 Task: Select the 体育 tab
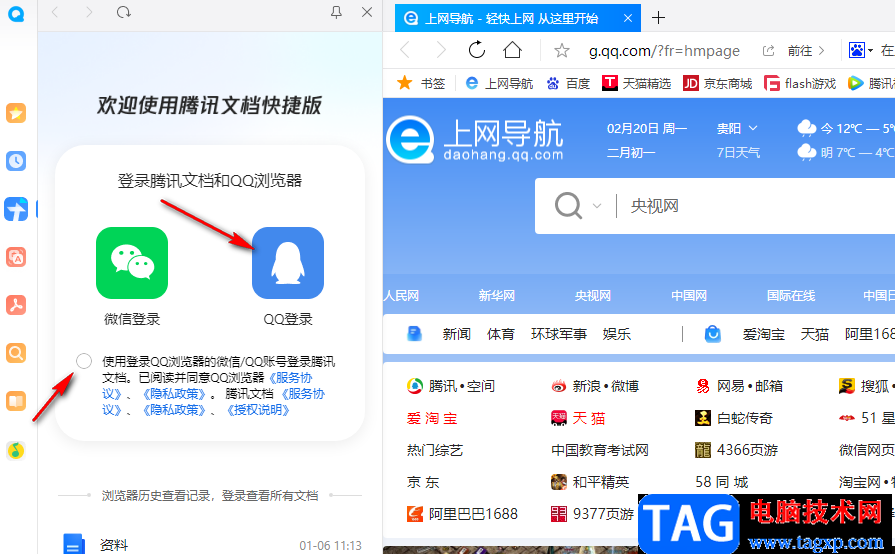[501, 334]
